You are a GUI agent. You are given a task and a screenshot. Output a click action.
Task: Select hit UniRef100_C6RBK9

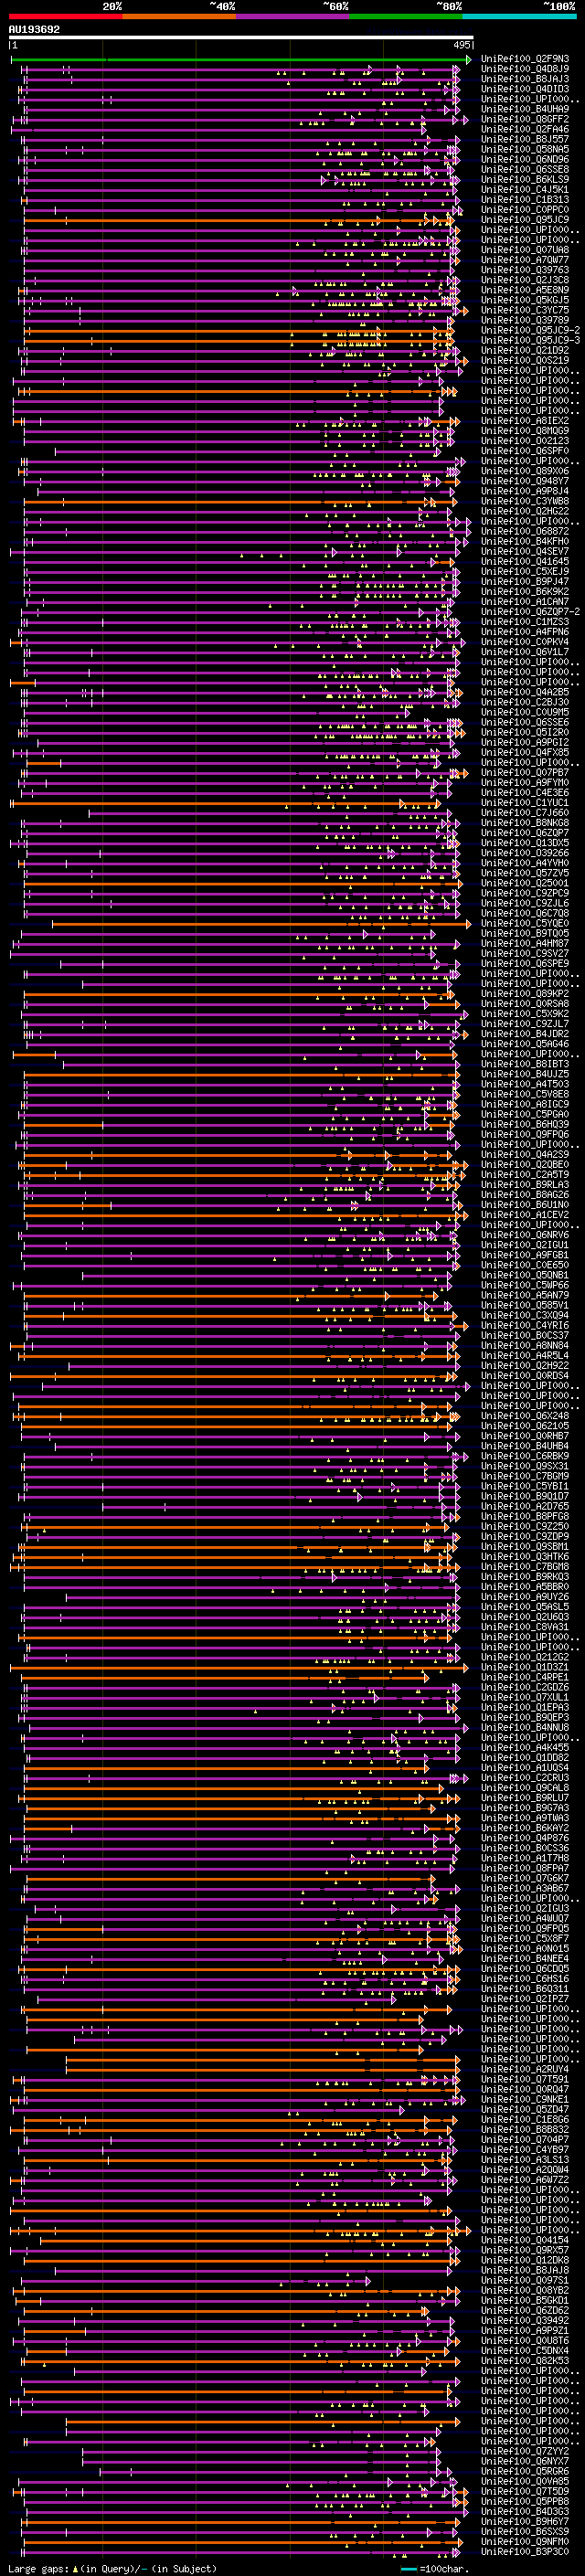coord(525,1456)
